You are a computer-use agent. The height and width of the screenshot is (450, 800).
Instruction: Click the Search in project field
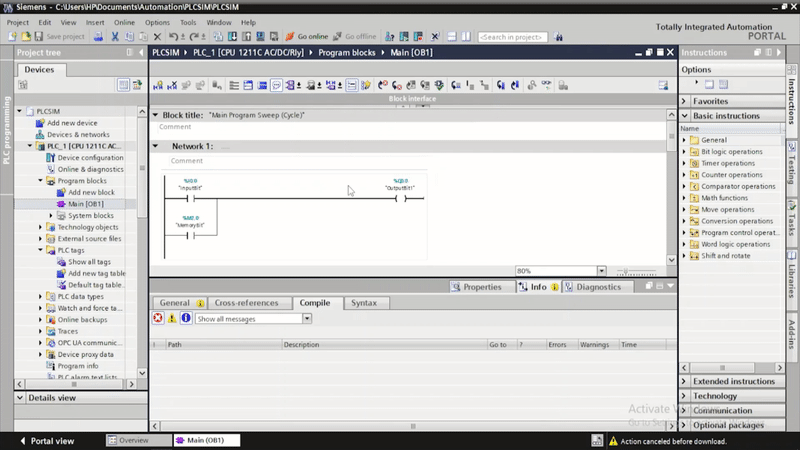coord(511,36)
